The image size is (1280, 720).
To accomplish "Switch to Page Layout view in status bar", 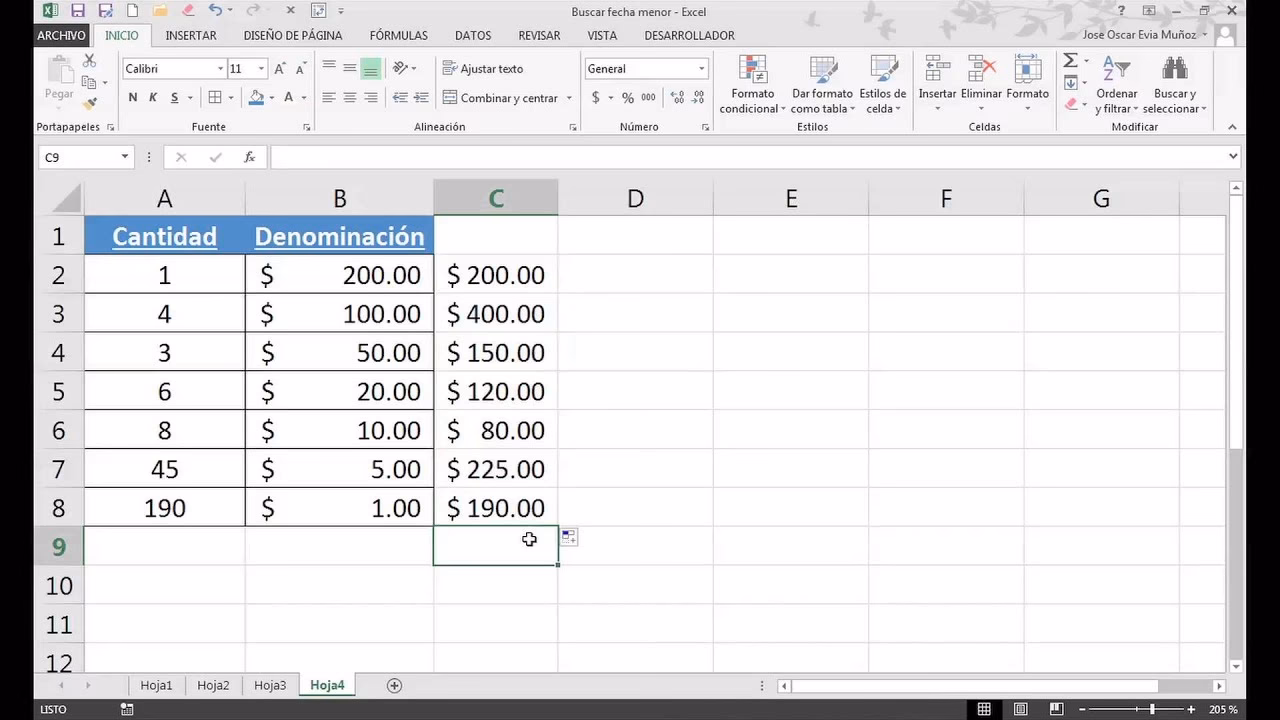I will (x=1020, y=709).
